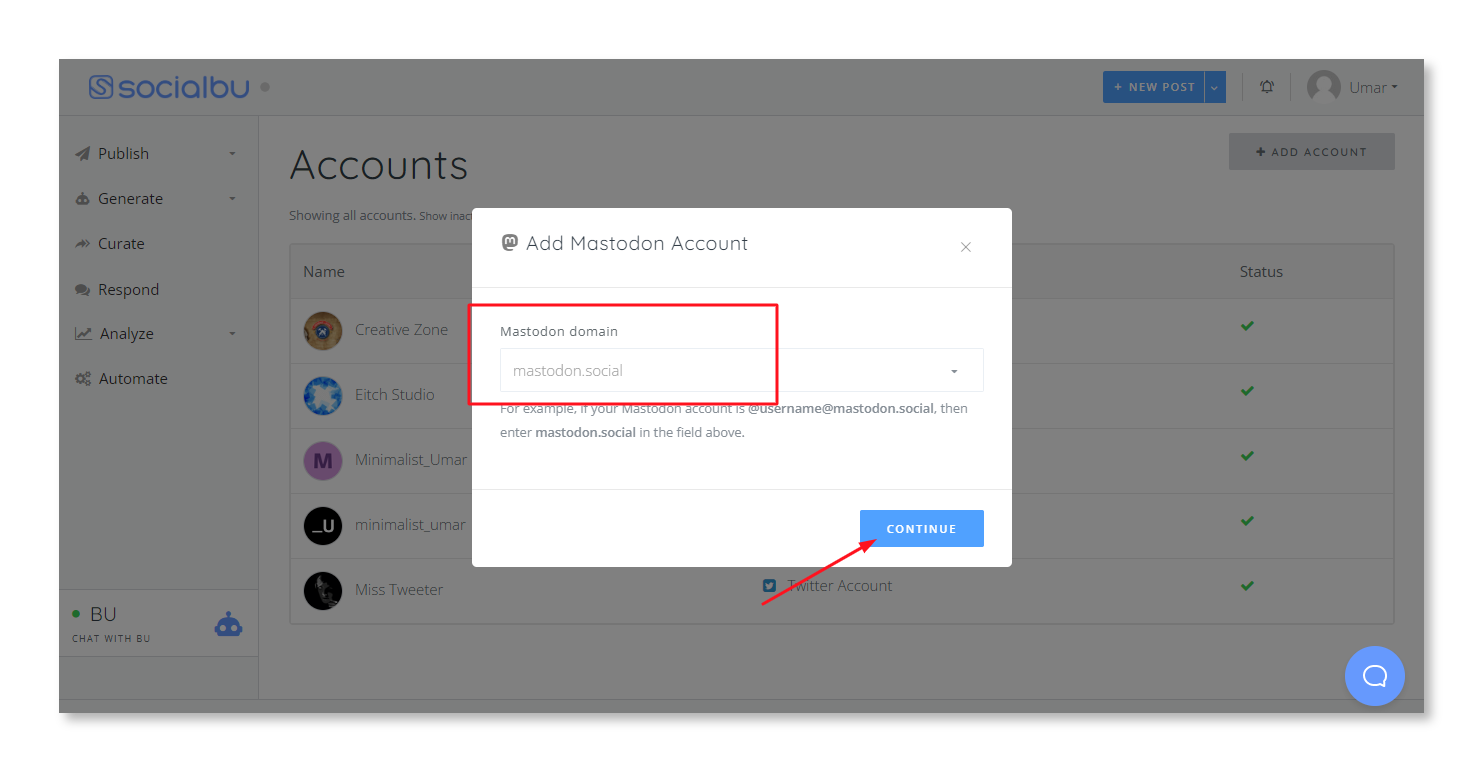The height and width of the screenshot is (772, 1483).
Task: Click the Twitter bird icon beside Miss Tweeter
Action: tap(768, 586)
